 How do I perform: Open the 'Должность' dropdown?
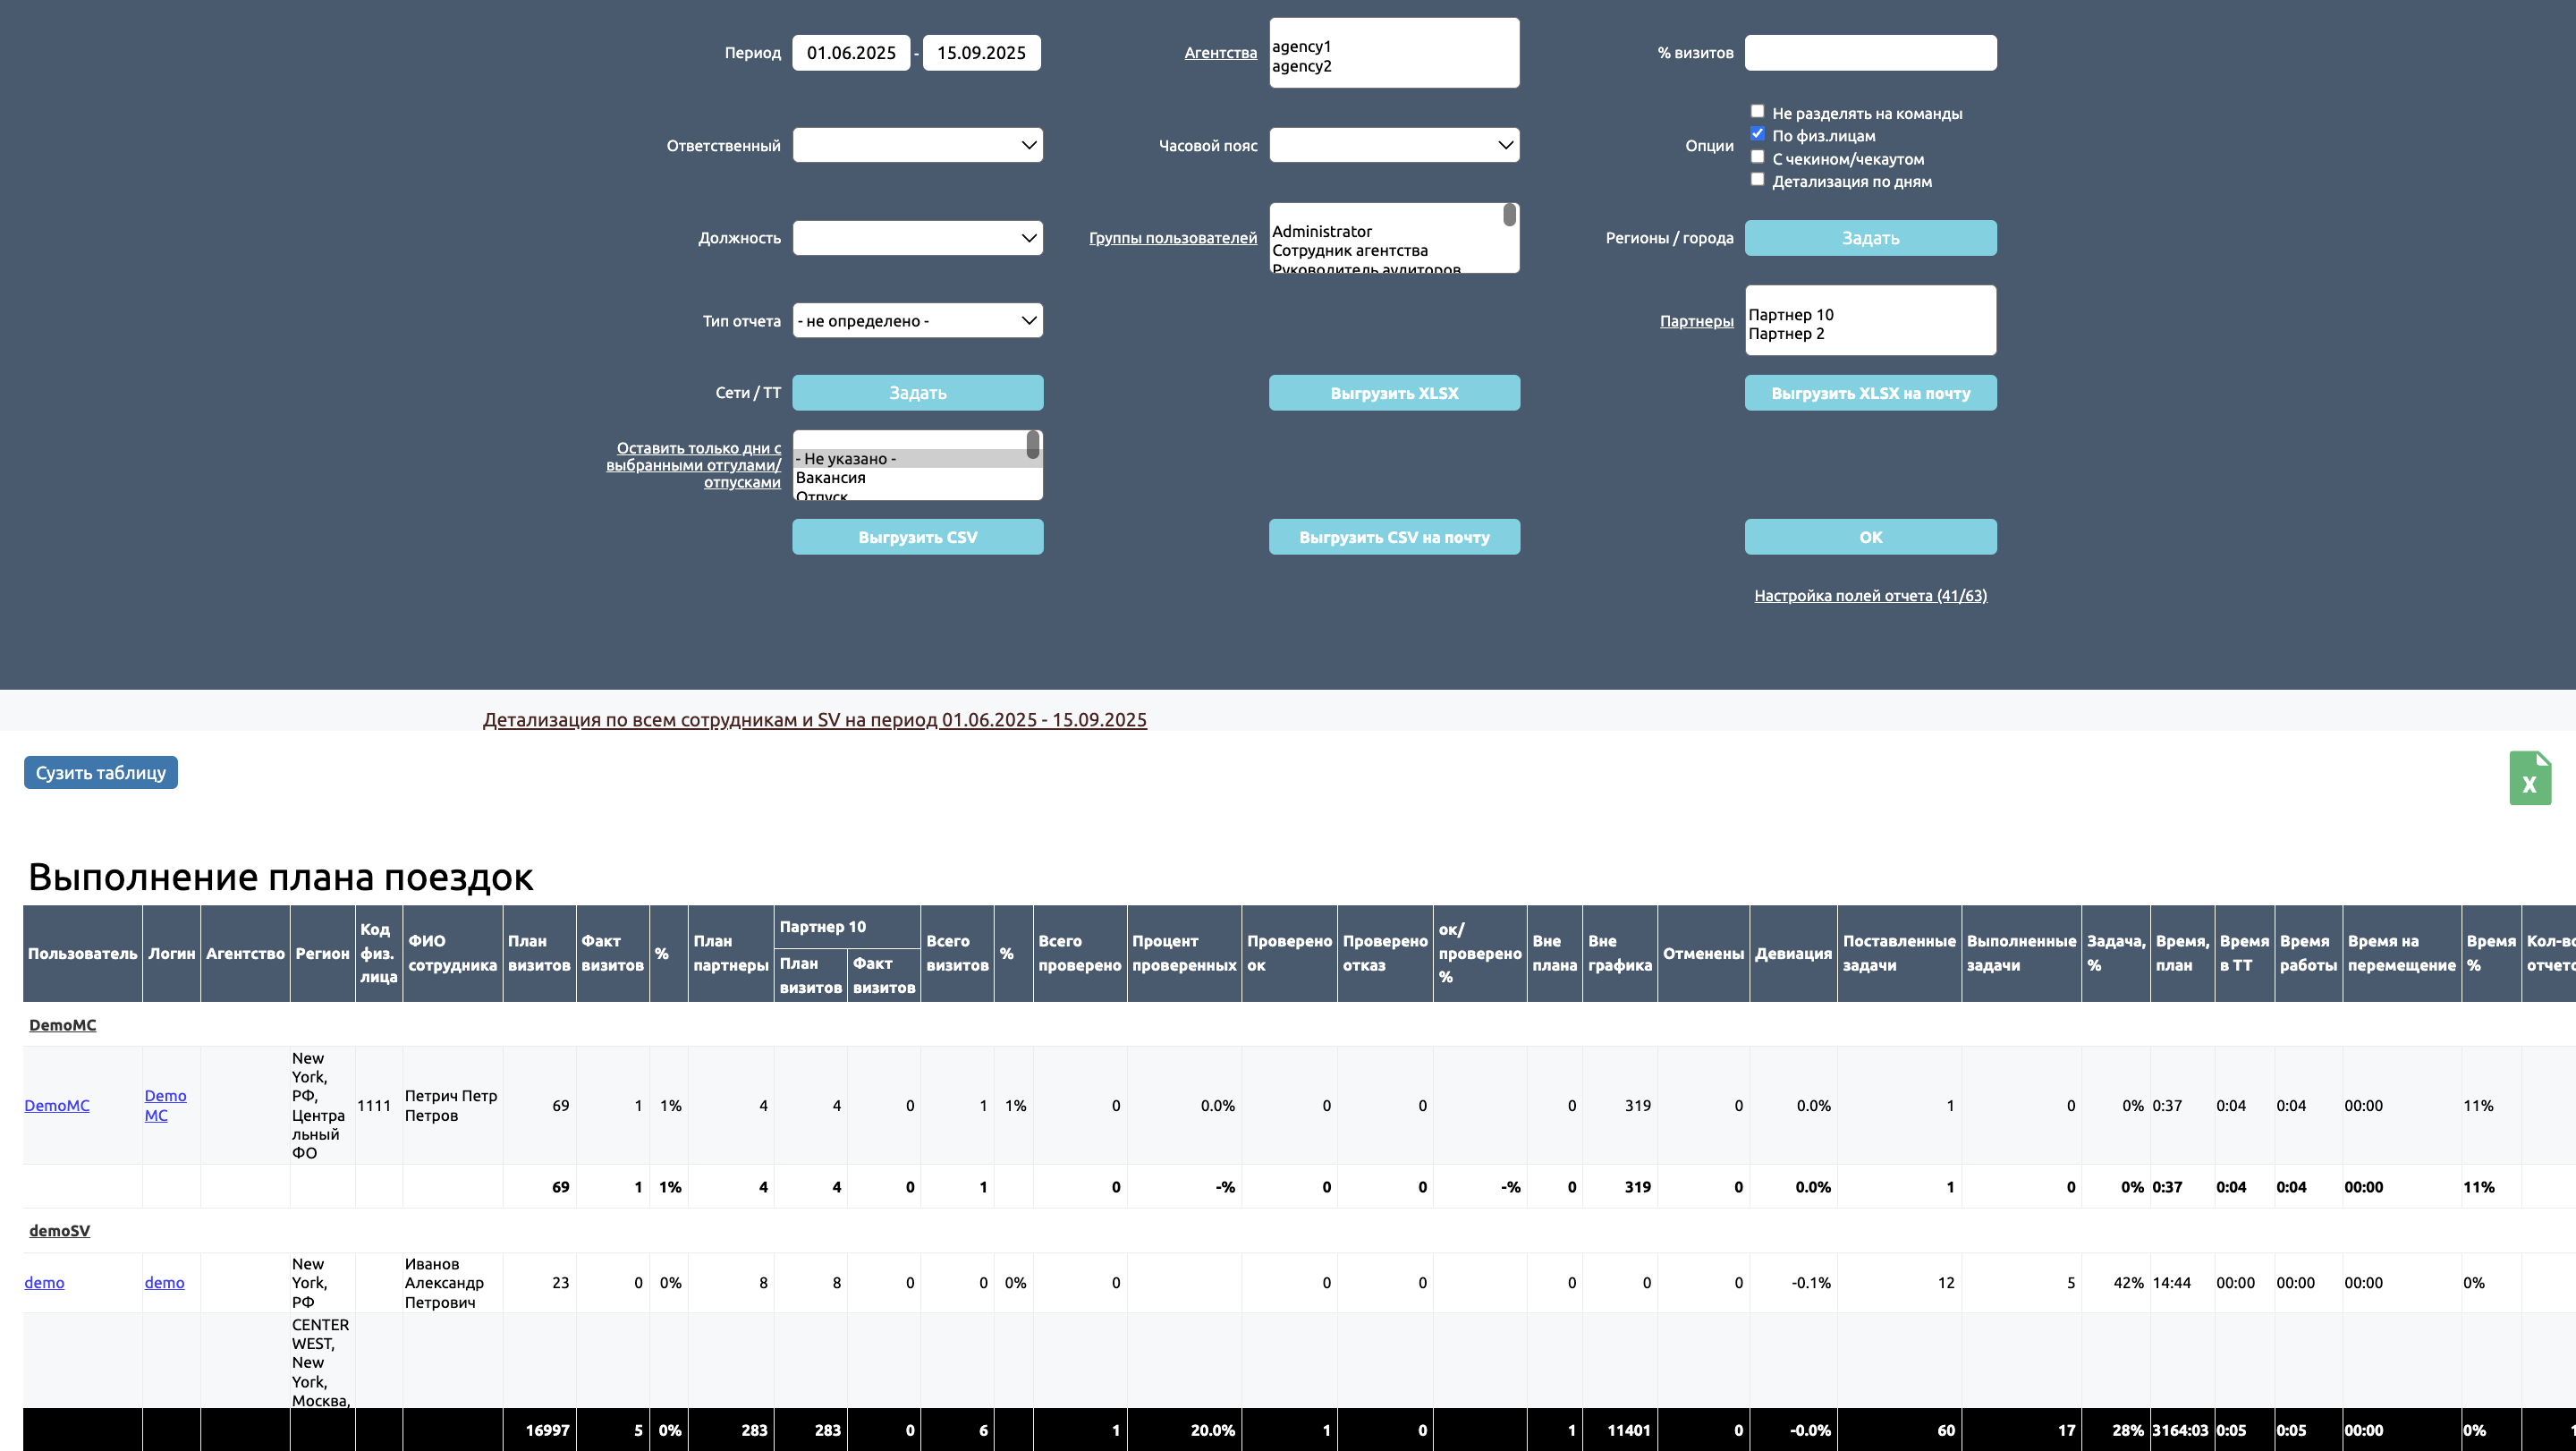[x=917, y=238]
